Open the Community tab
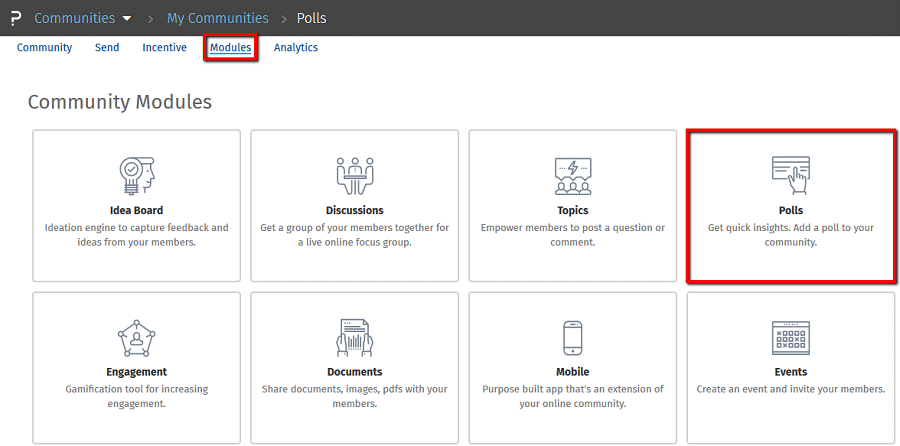Viewport: 900px width, 446px height. coord(44,48)
